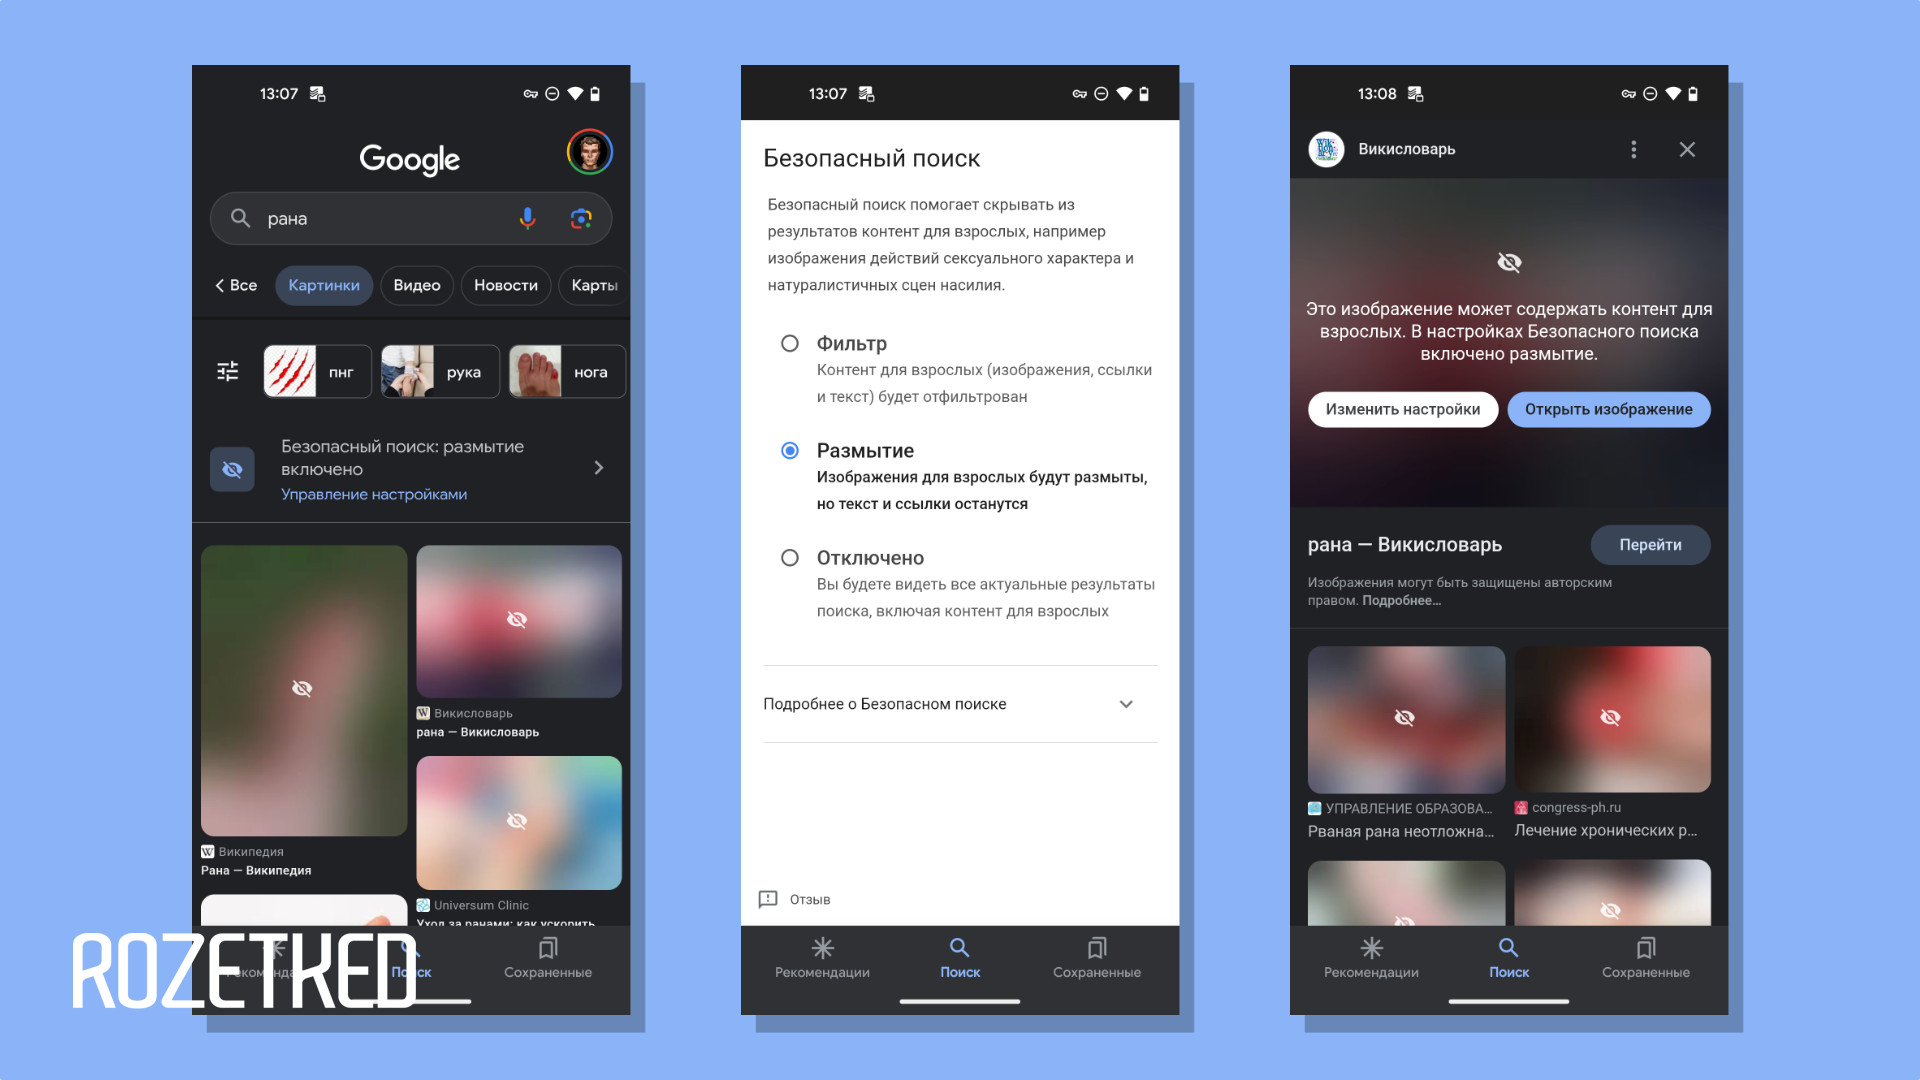Click the Картинки filter tab

(x=324, y=284)
